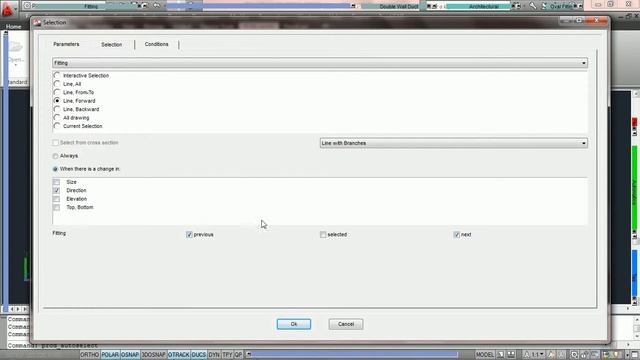Enable the 'Top, Bottom' checkbox
The width and height of the screenshot is (640, 360).
[x=56, y=207]
